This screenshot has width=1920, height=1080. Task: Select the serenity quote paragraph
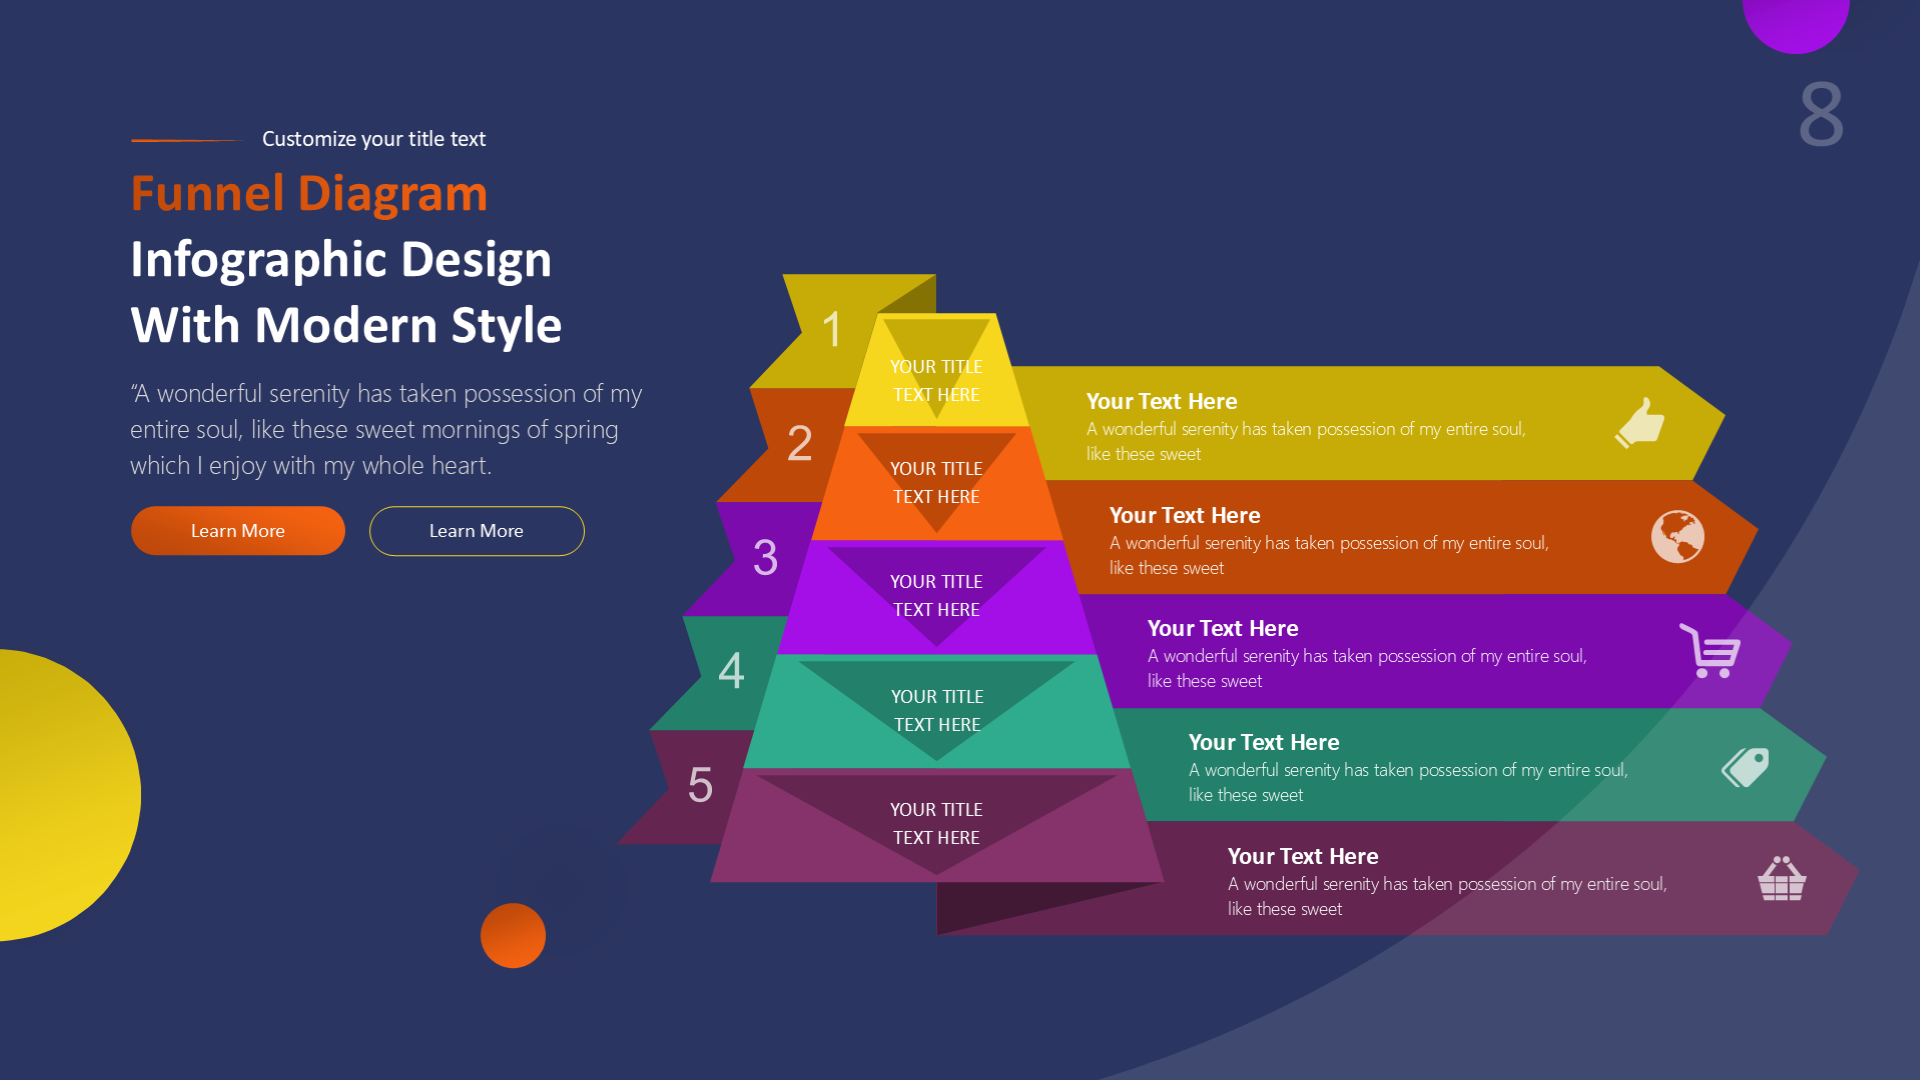(x=385, y=429)
